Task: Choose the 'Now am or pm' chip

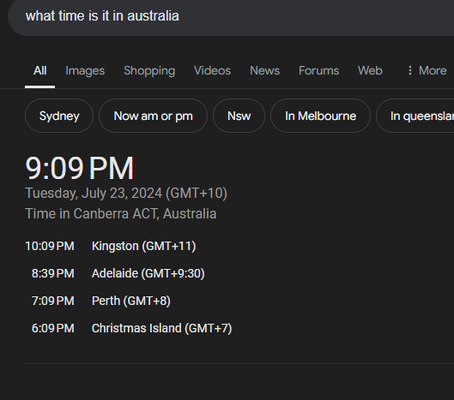Action: tap(153, 116)
